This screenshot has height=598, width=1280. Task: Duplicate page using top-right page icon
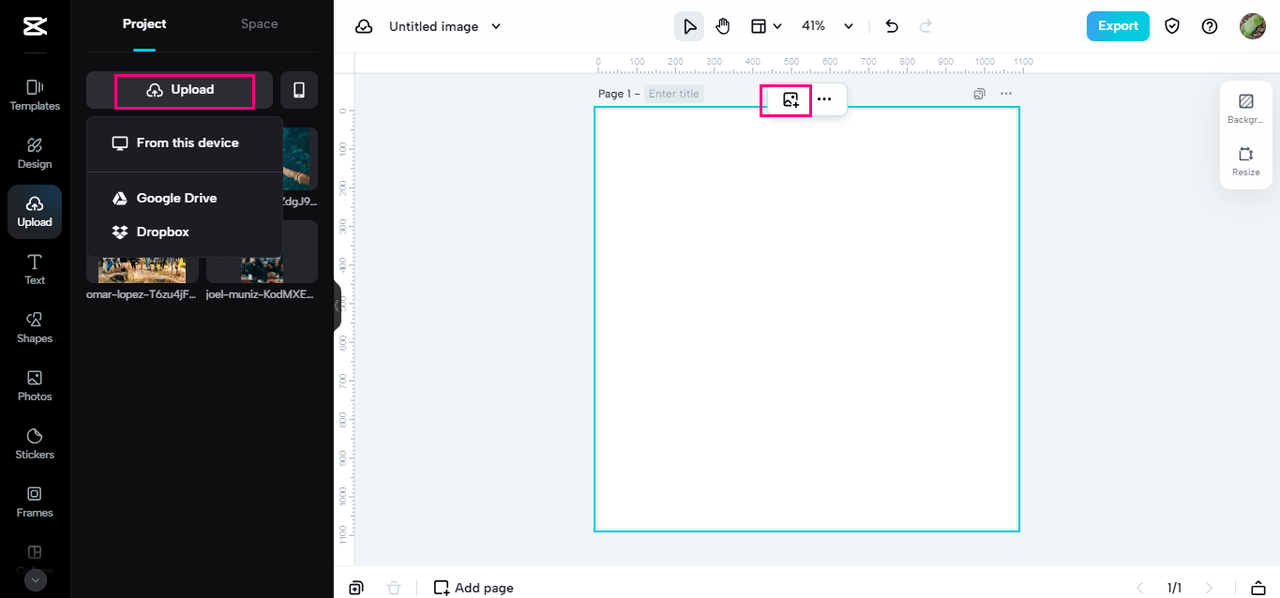980,94
